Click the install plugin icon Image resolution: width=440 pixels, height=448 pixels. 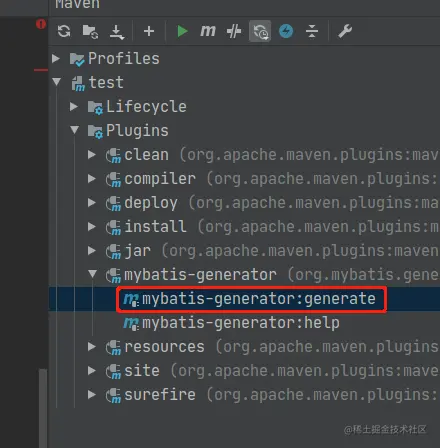pos(114,228)
